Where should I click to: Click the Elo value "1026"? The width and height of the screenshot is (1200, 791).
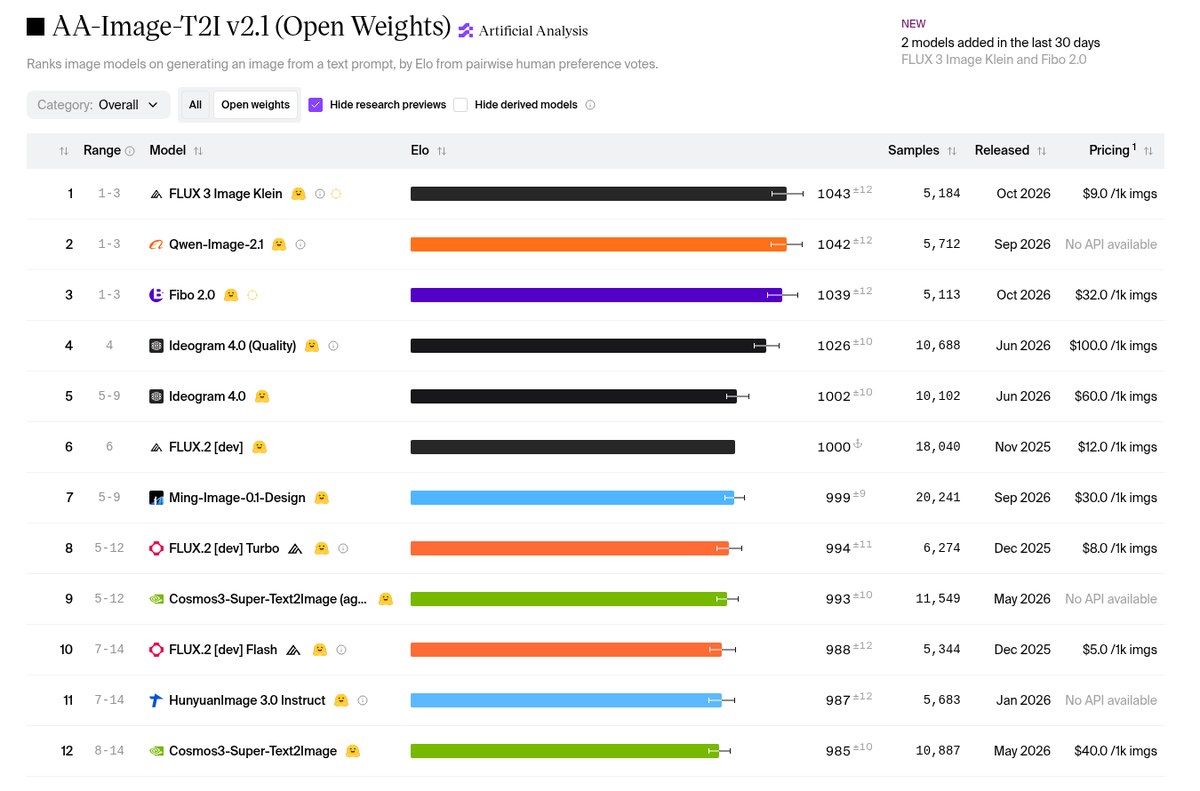click(x=834, y=346)
